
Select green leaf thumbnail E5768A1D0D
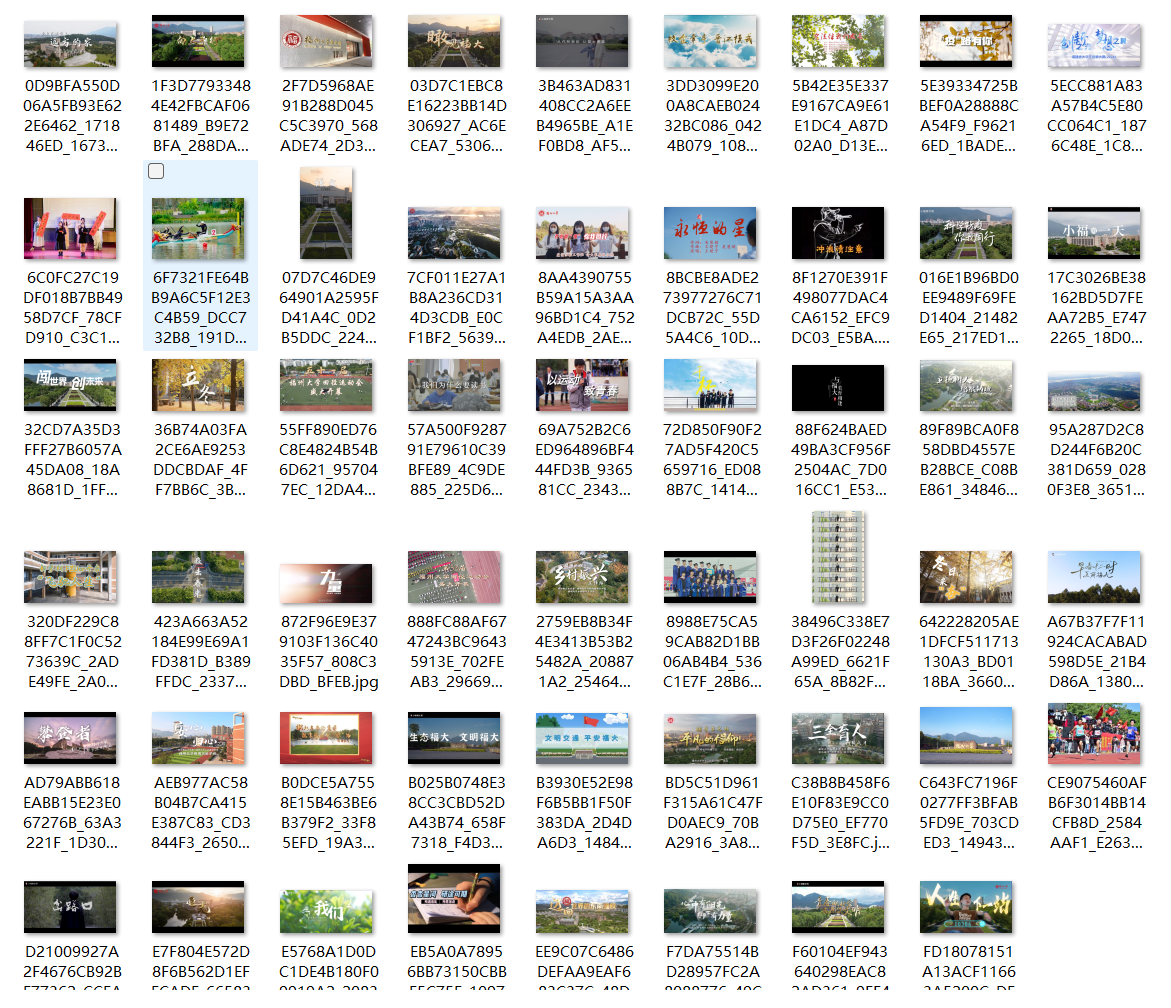[326, 912]
